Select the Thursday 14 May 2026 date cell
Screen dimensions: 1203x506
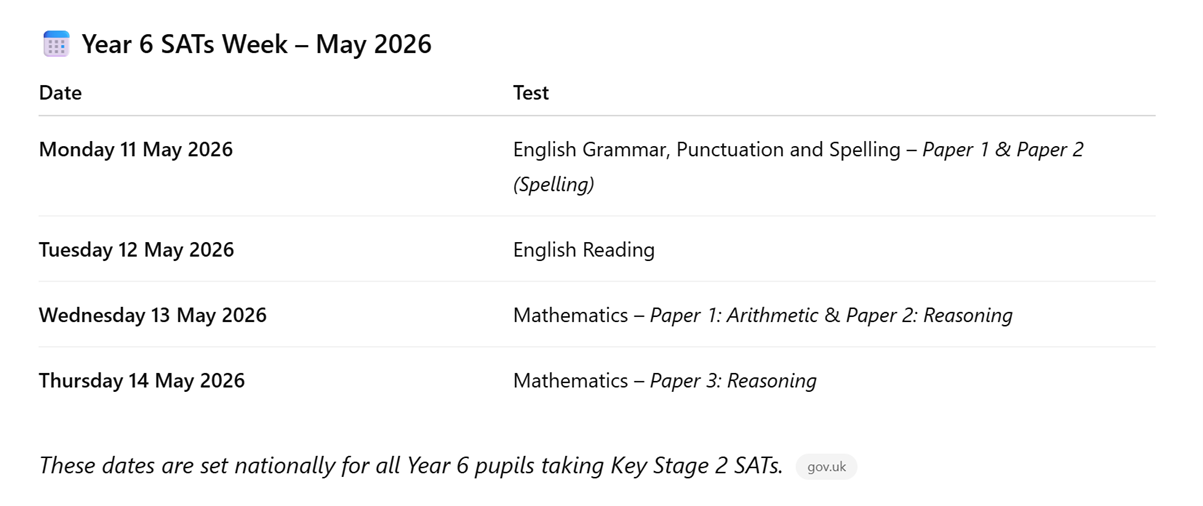pyautogui.click(x=142, y=381)
